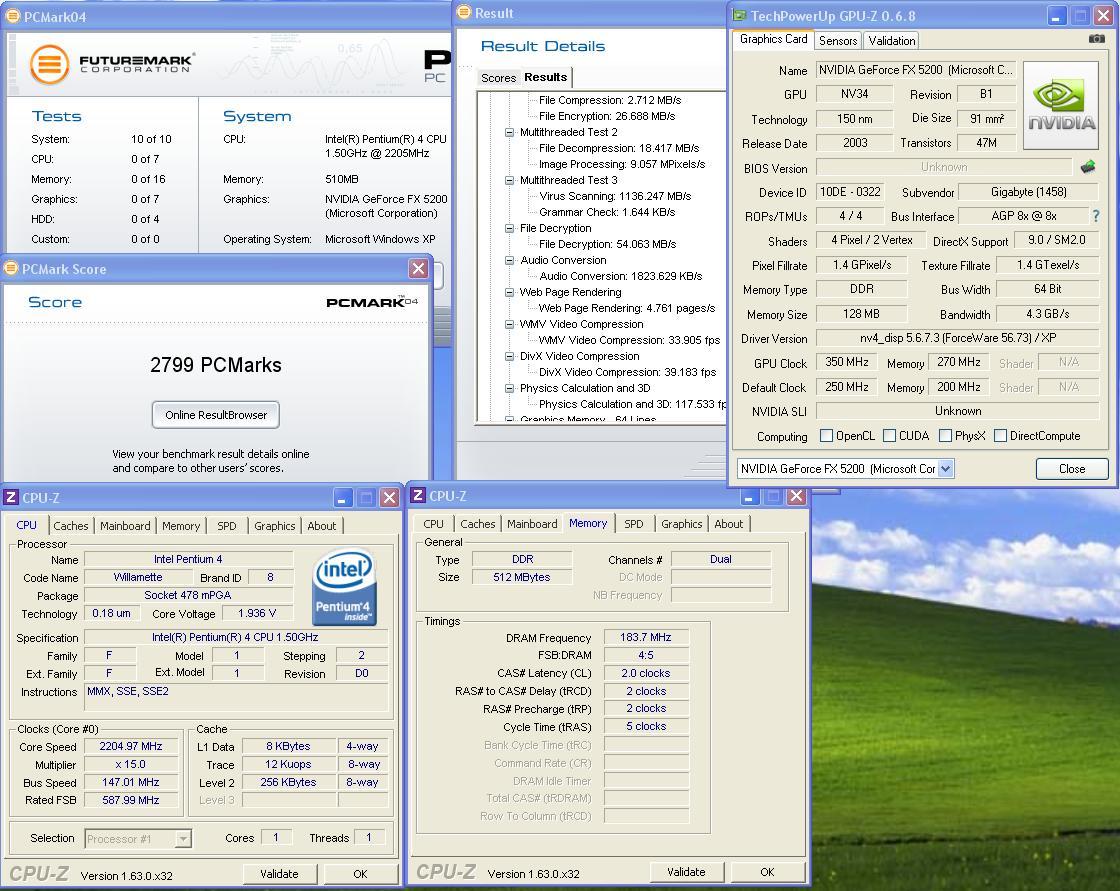Collapse the File Decryption tree node

509,228
